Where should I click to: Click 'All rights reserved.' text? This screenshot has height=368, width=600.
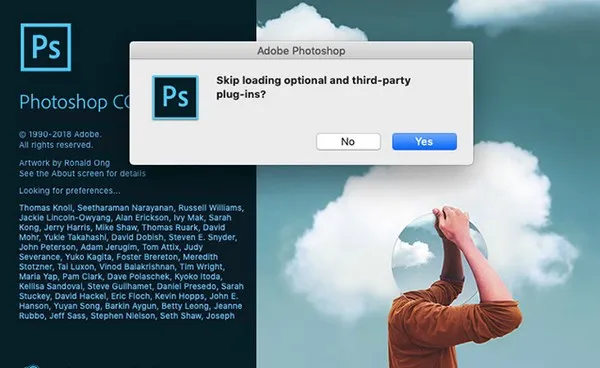[x=56, y=145]
